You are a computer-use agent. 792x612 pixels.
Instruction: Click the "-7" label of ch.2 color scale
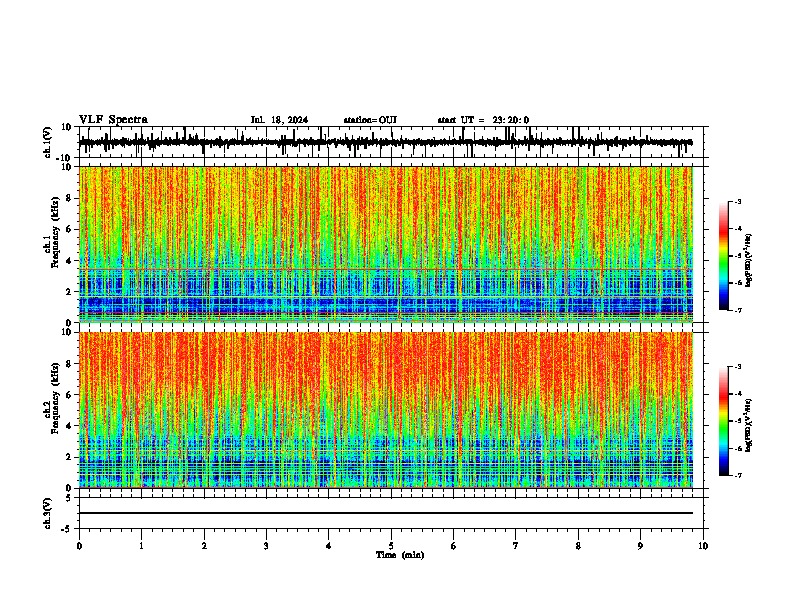(737, 476)
